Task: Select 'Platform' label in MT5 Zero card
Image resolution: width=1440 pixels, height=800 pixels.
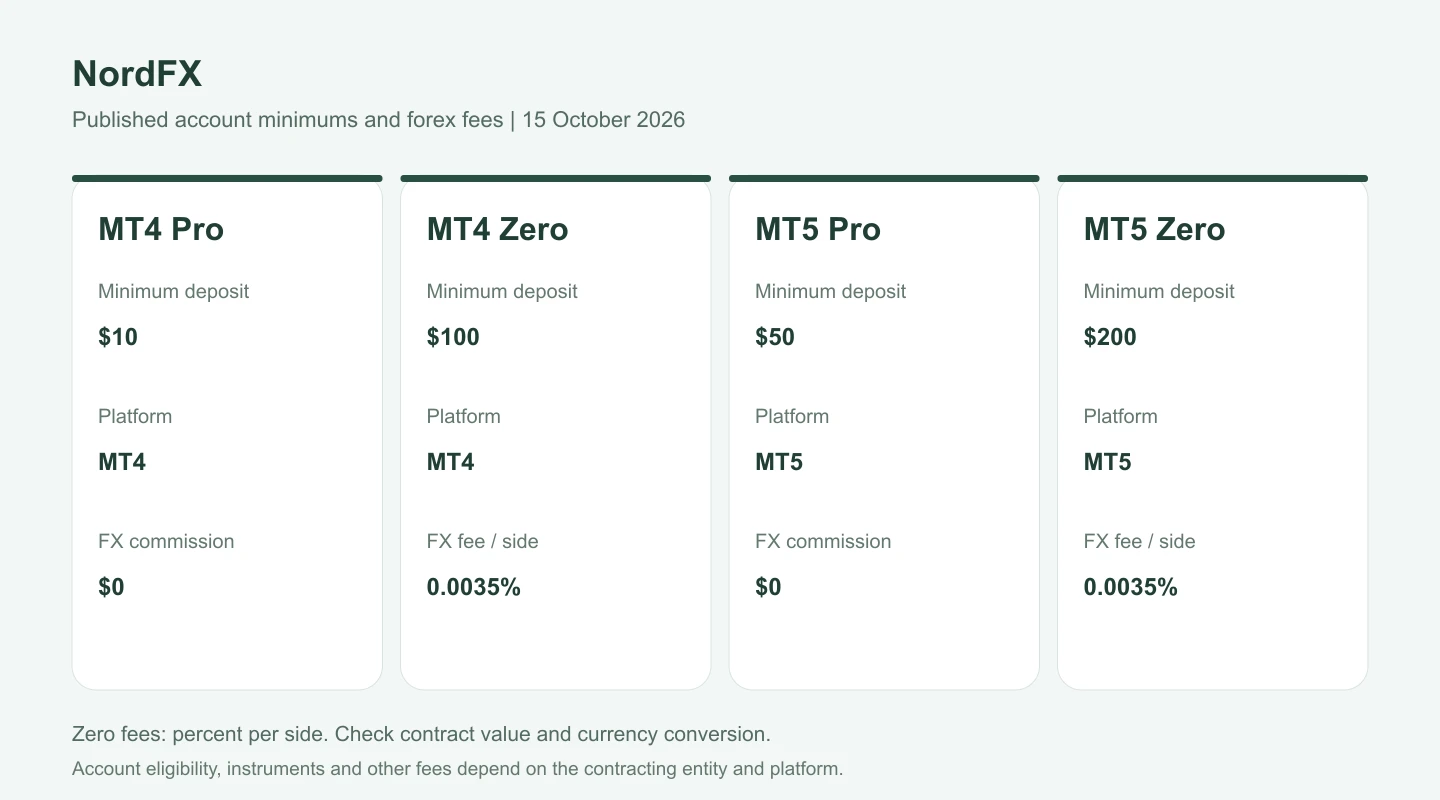Action: [1121, 417]
